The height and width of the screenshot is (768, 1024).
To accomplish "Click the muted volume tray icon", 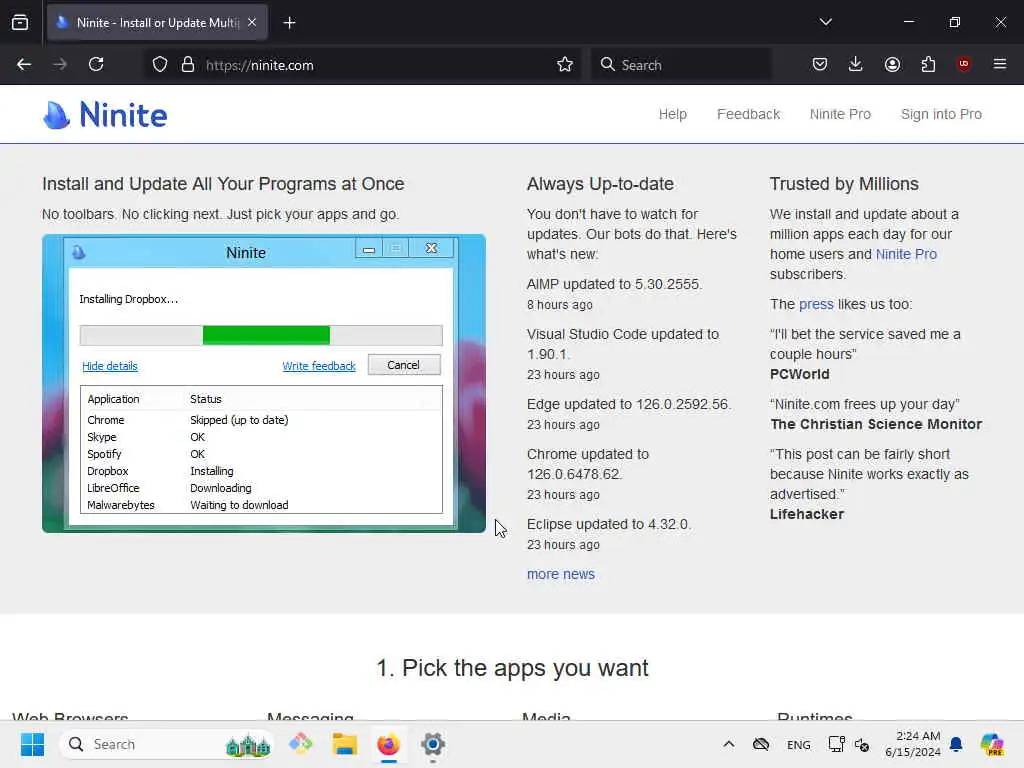I will tap(862, 744).
